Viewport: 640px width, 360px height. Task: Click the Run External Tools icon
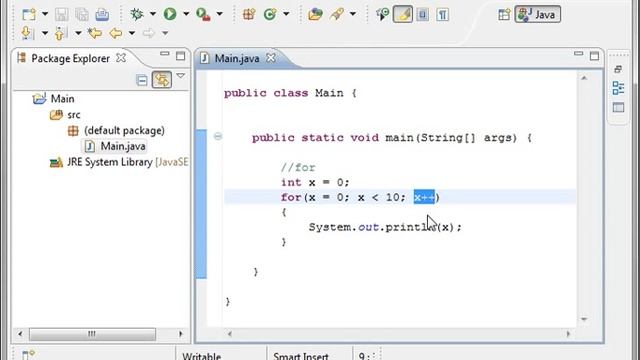[203, 15]
